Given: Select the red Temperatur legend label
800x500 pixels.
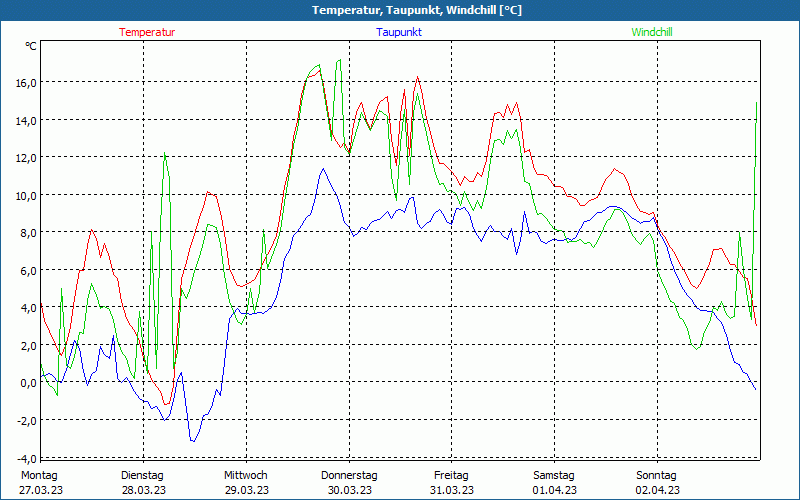Looking at the screenshot, I should [147, 32].
